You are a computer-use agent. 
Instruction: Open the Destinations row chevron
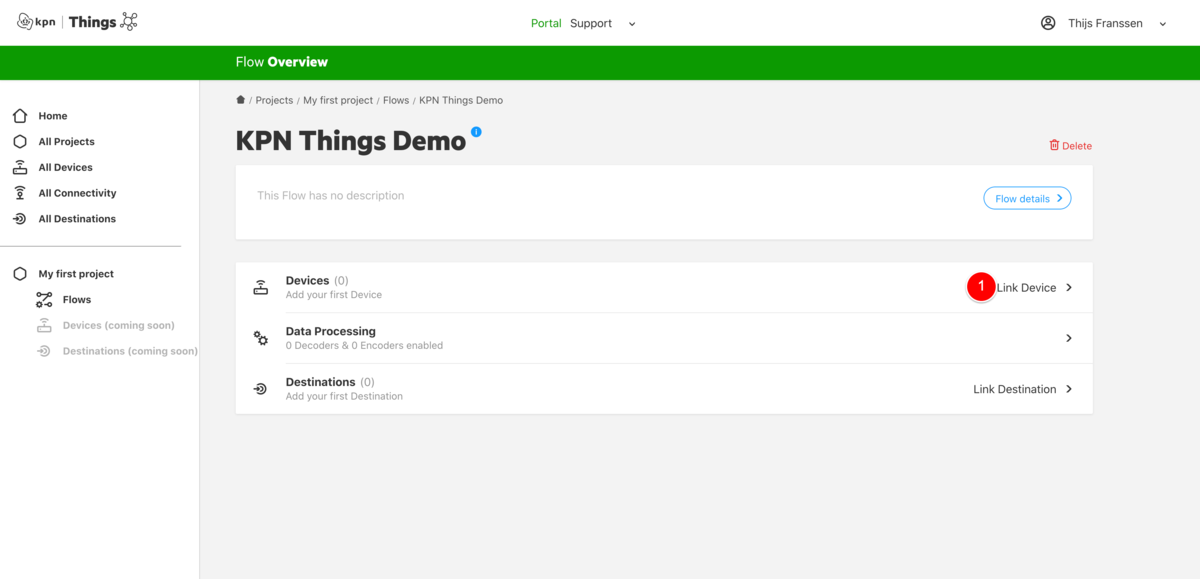1069,389
